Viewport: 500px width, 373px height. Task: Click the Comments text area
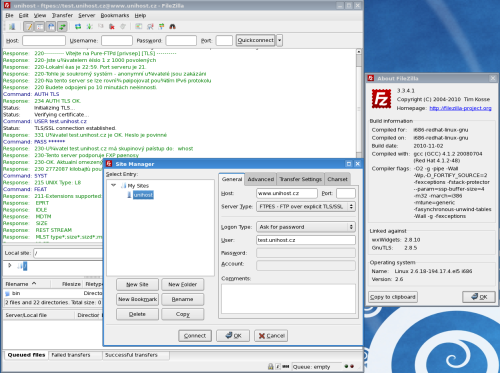coord(288,299)
